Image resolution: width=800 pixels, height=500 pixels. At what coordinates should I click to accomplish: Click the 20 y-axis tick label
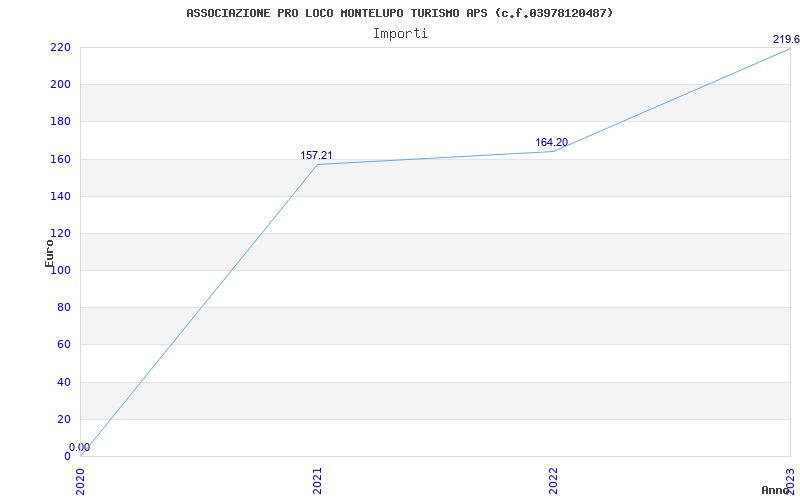click(x=63, y=419)
